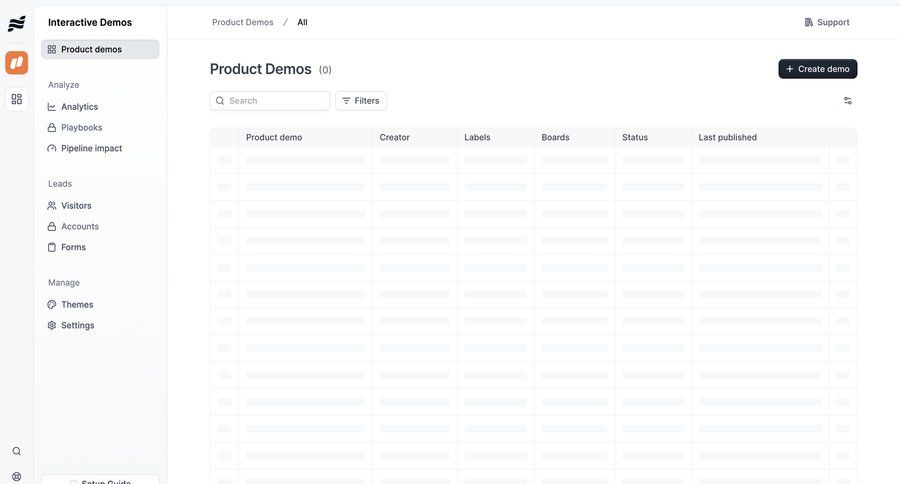Image resolution: width=900 pixels, height=484 pixels.
Task: Open table display options sliders icon
Action: pos(847,100)
